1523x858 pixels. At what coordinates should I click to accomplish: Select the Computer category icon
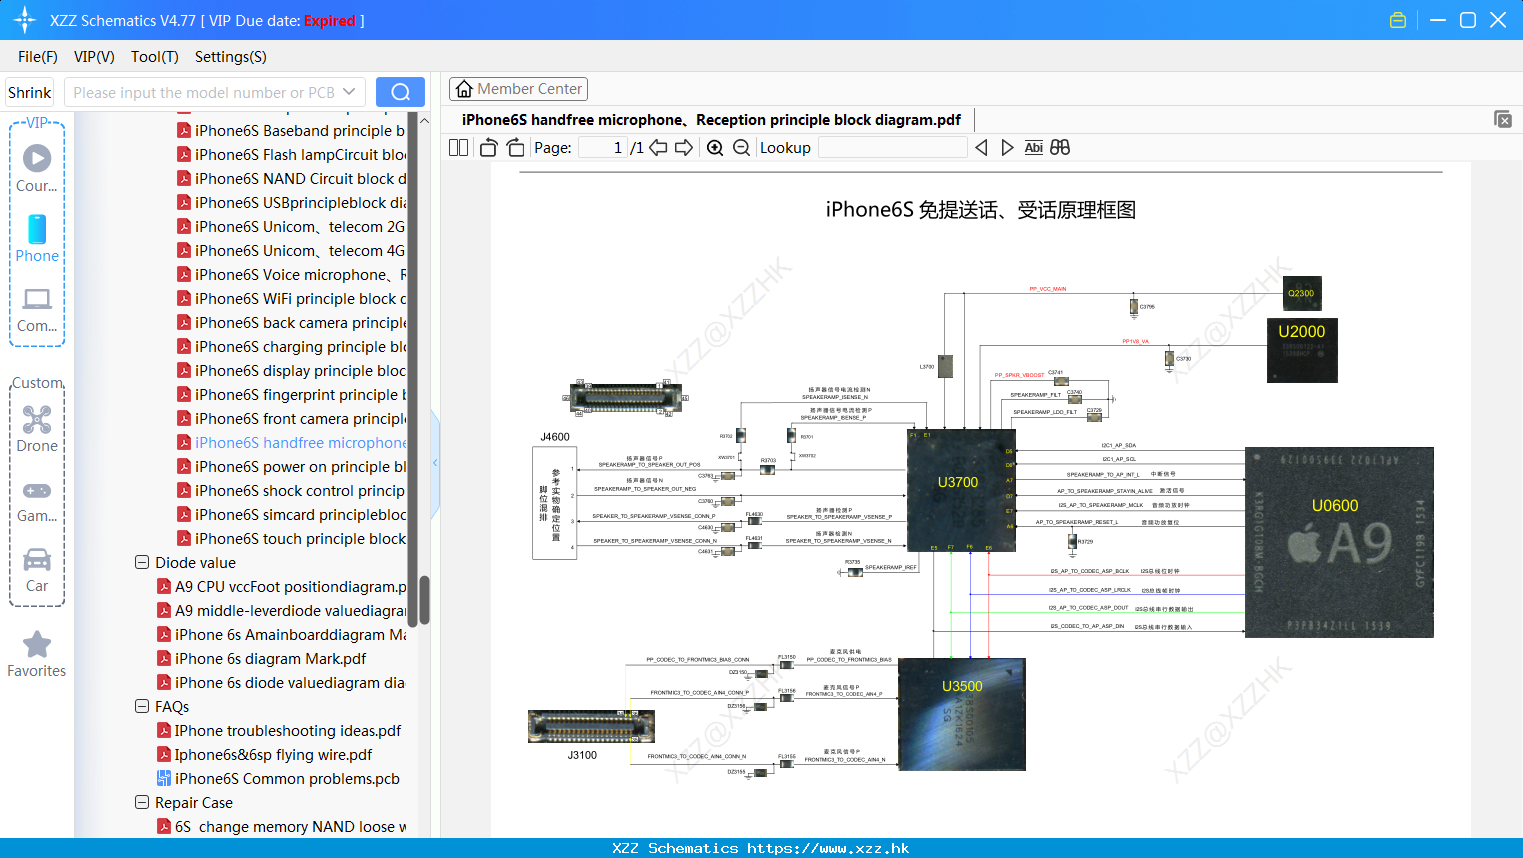37,298
